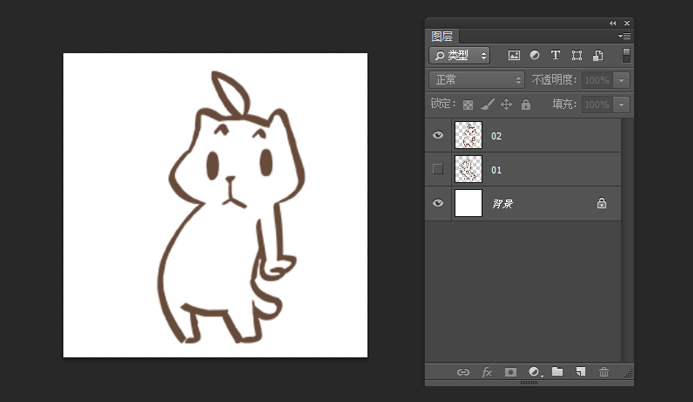Lock all padlock icon in lock row
The image size is (693, 402).
tap(525, 104)
